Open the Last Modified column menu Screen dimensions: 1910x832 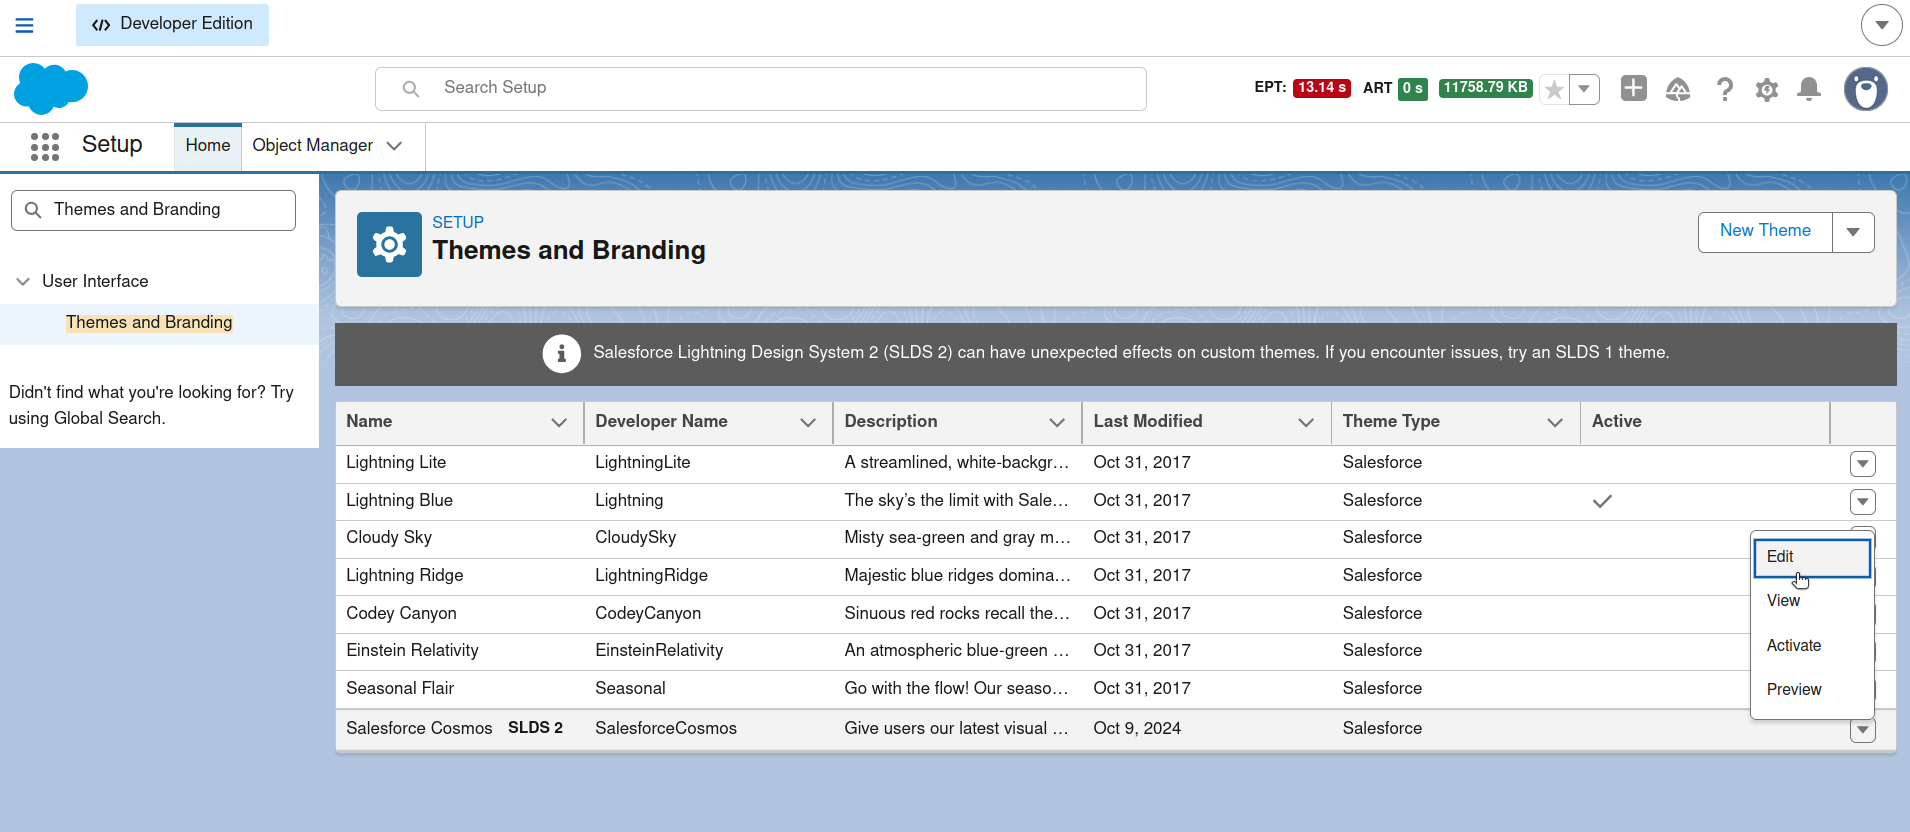1306,423
